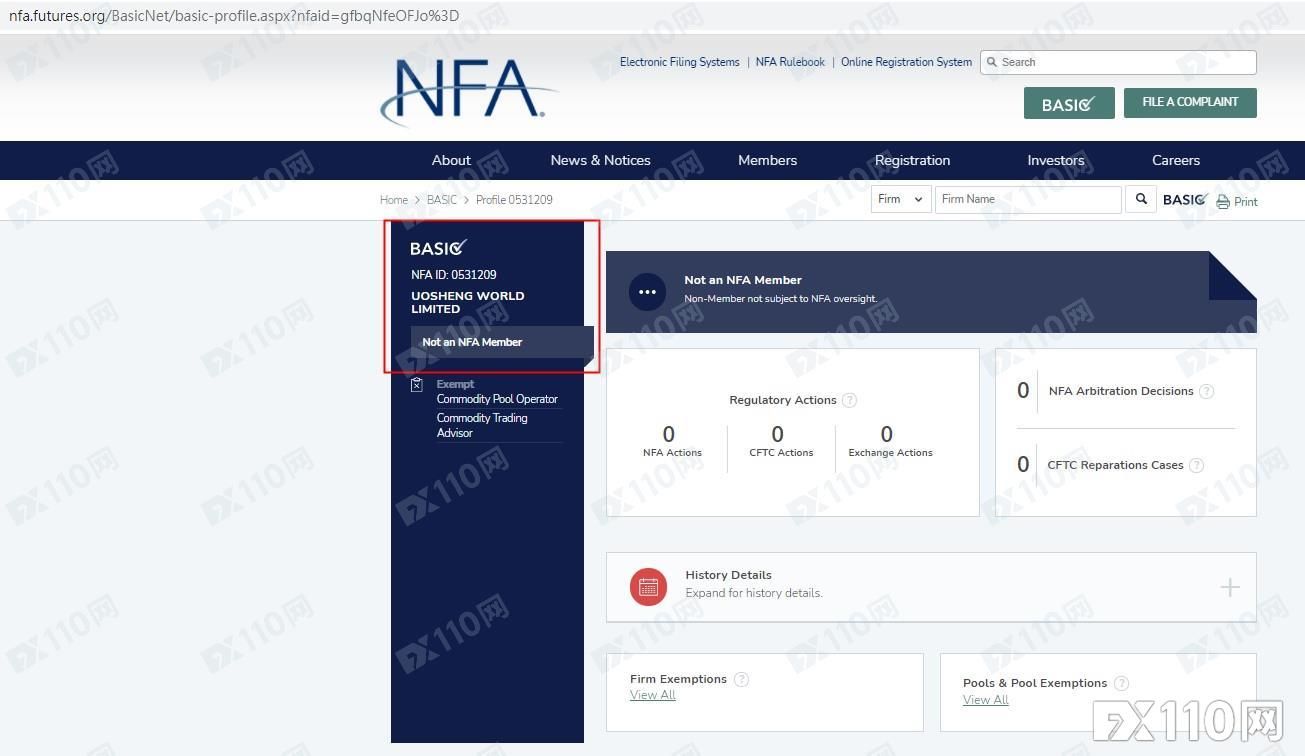
Task: Click the NFA logo
Action: [467, 90]
